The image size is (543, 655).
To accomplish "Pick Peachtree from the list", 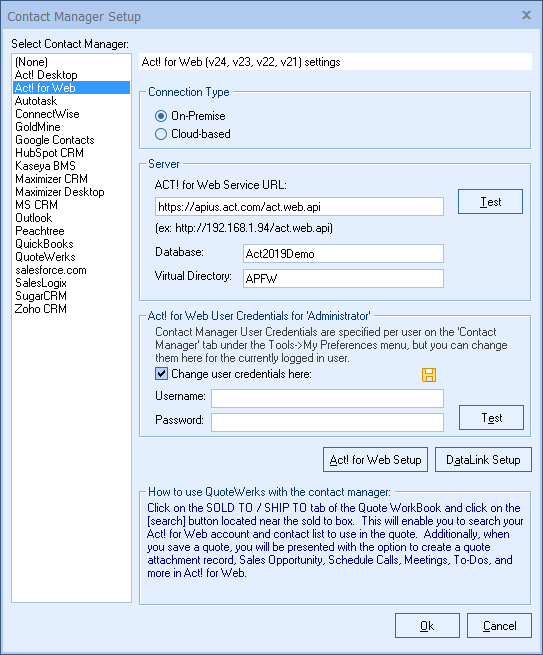I will click(x=71, y=231).
